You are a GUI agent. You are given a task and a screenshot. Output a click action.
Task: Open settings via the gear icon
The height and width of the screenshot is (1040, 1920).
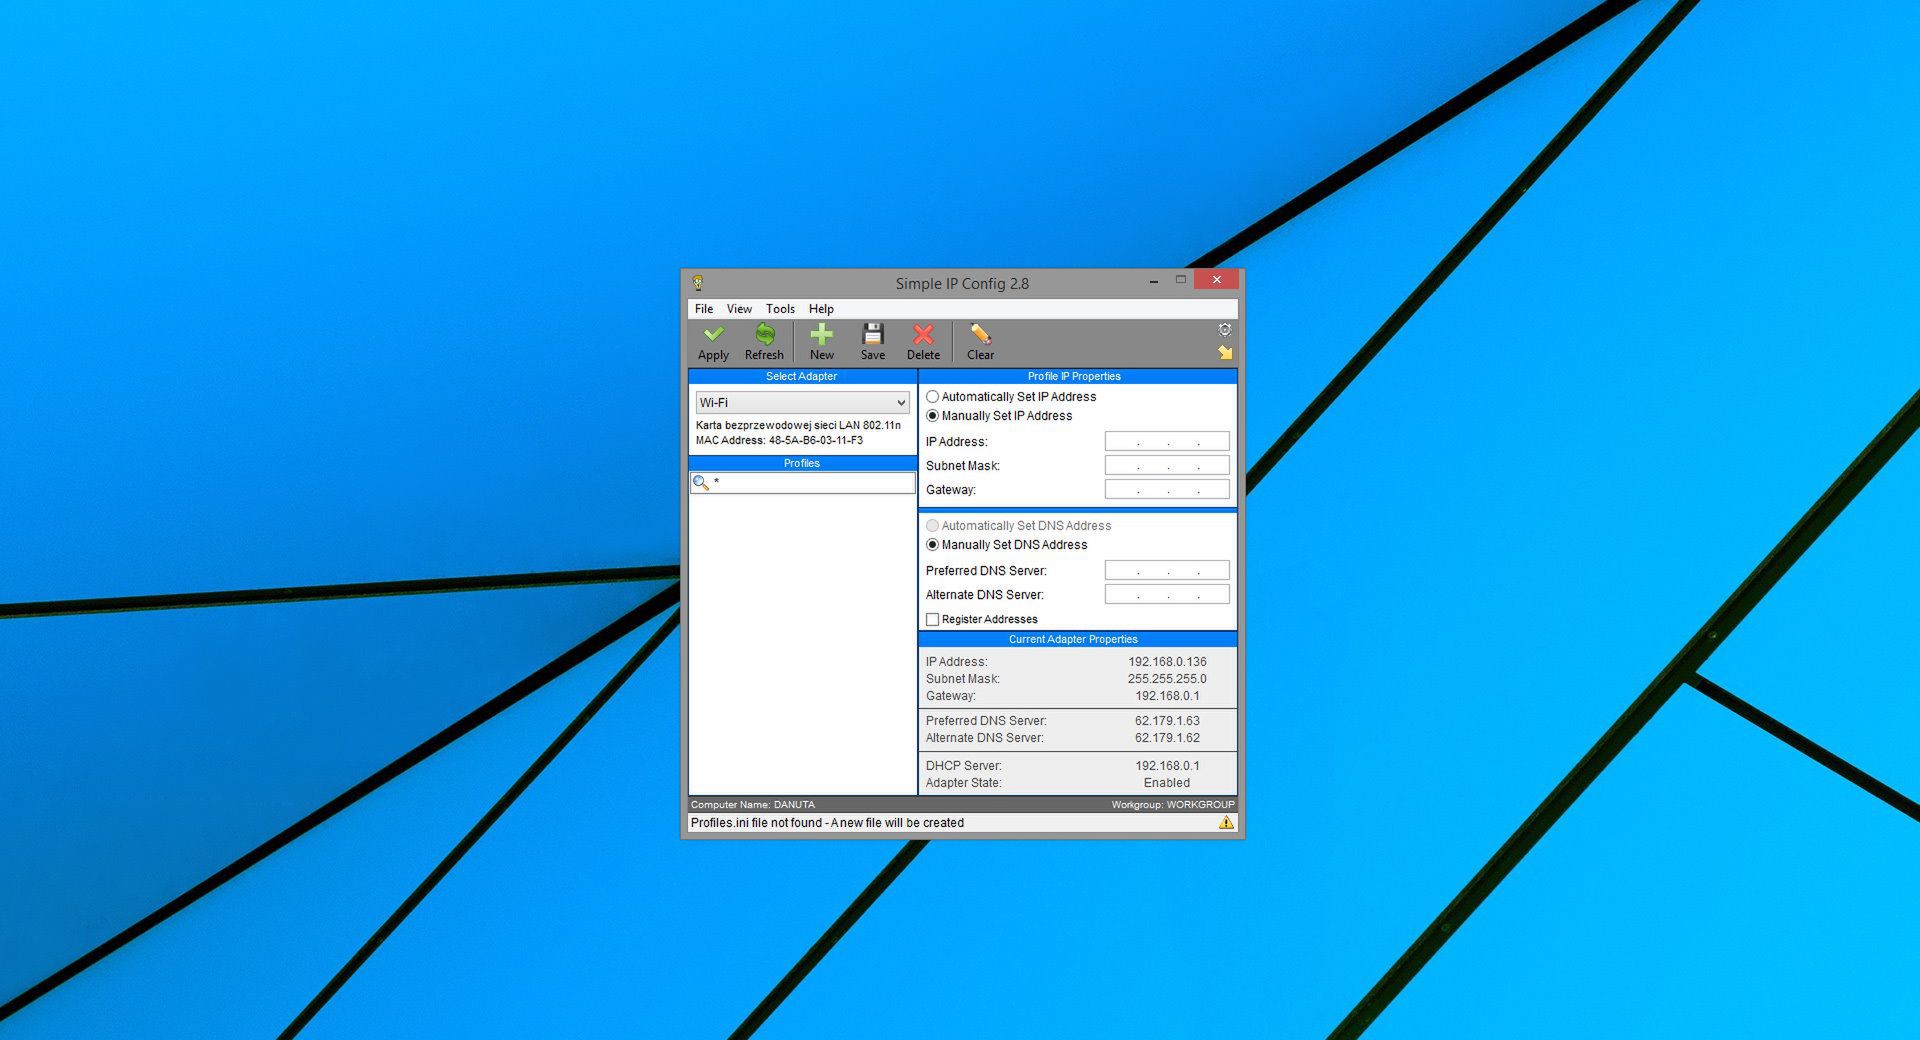(x=1224, y=330)
